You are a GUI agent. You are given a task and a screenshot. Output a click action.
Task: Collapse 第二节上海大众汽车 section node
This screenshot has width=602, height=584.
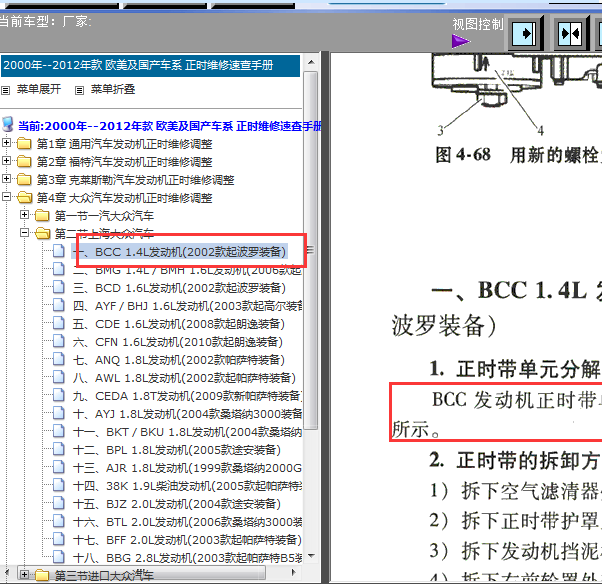tap(24, 233)
